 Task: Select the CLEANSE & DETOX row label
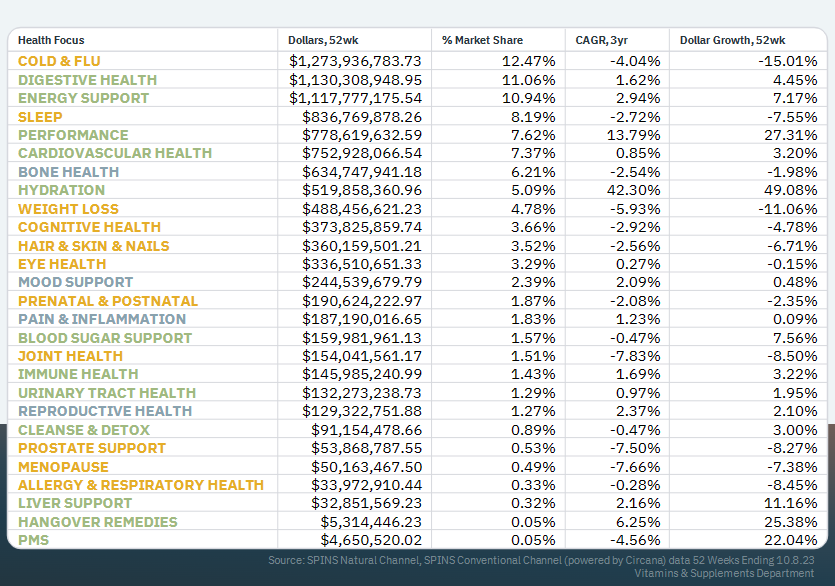coord(84,430)
